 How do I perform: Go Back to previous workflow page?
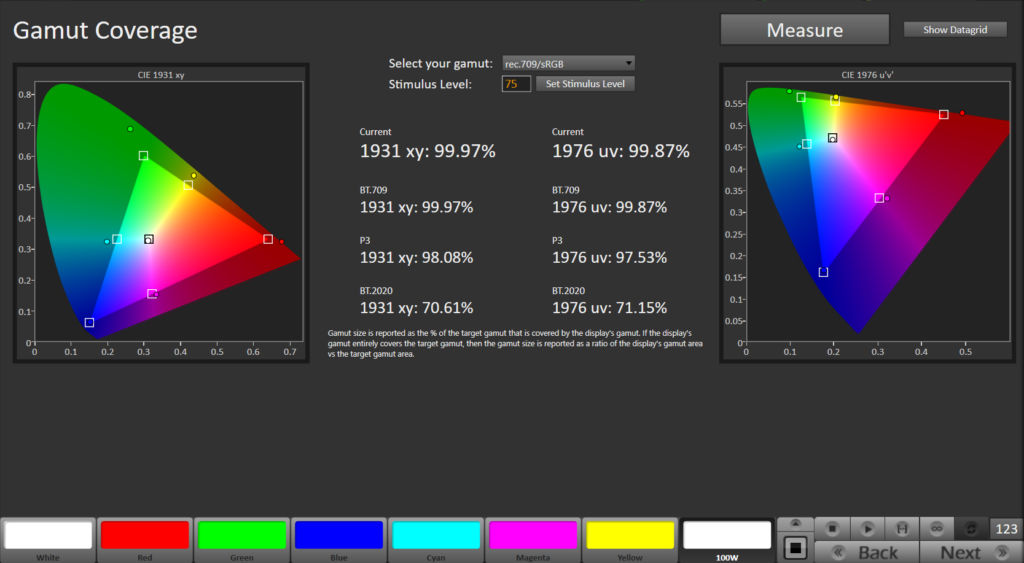click(x=867, y=553)
